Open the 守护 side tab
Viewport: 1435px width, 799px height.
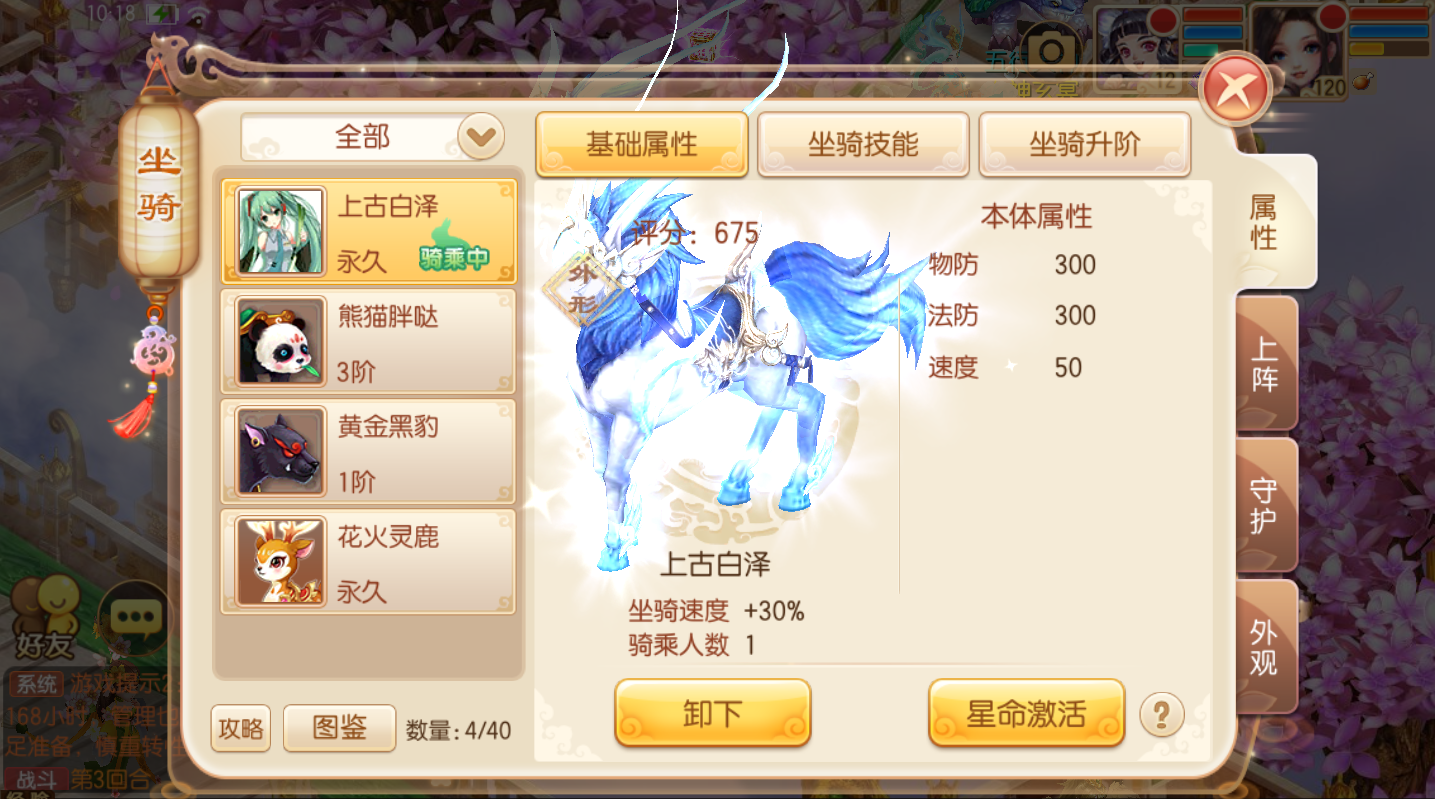(1265, 506)
